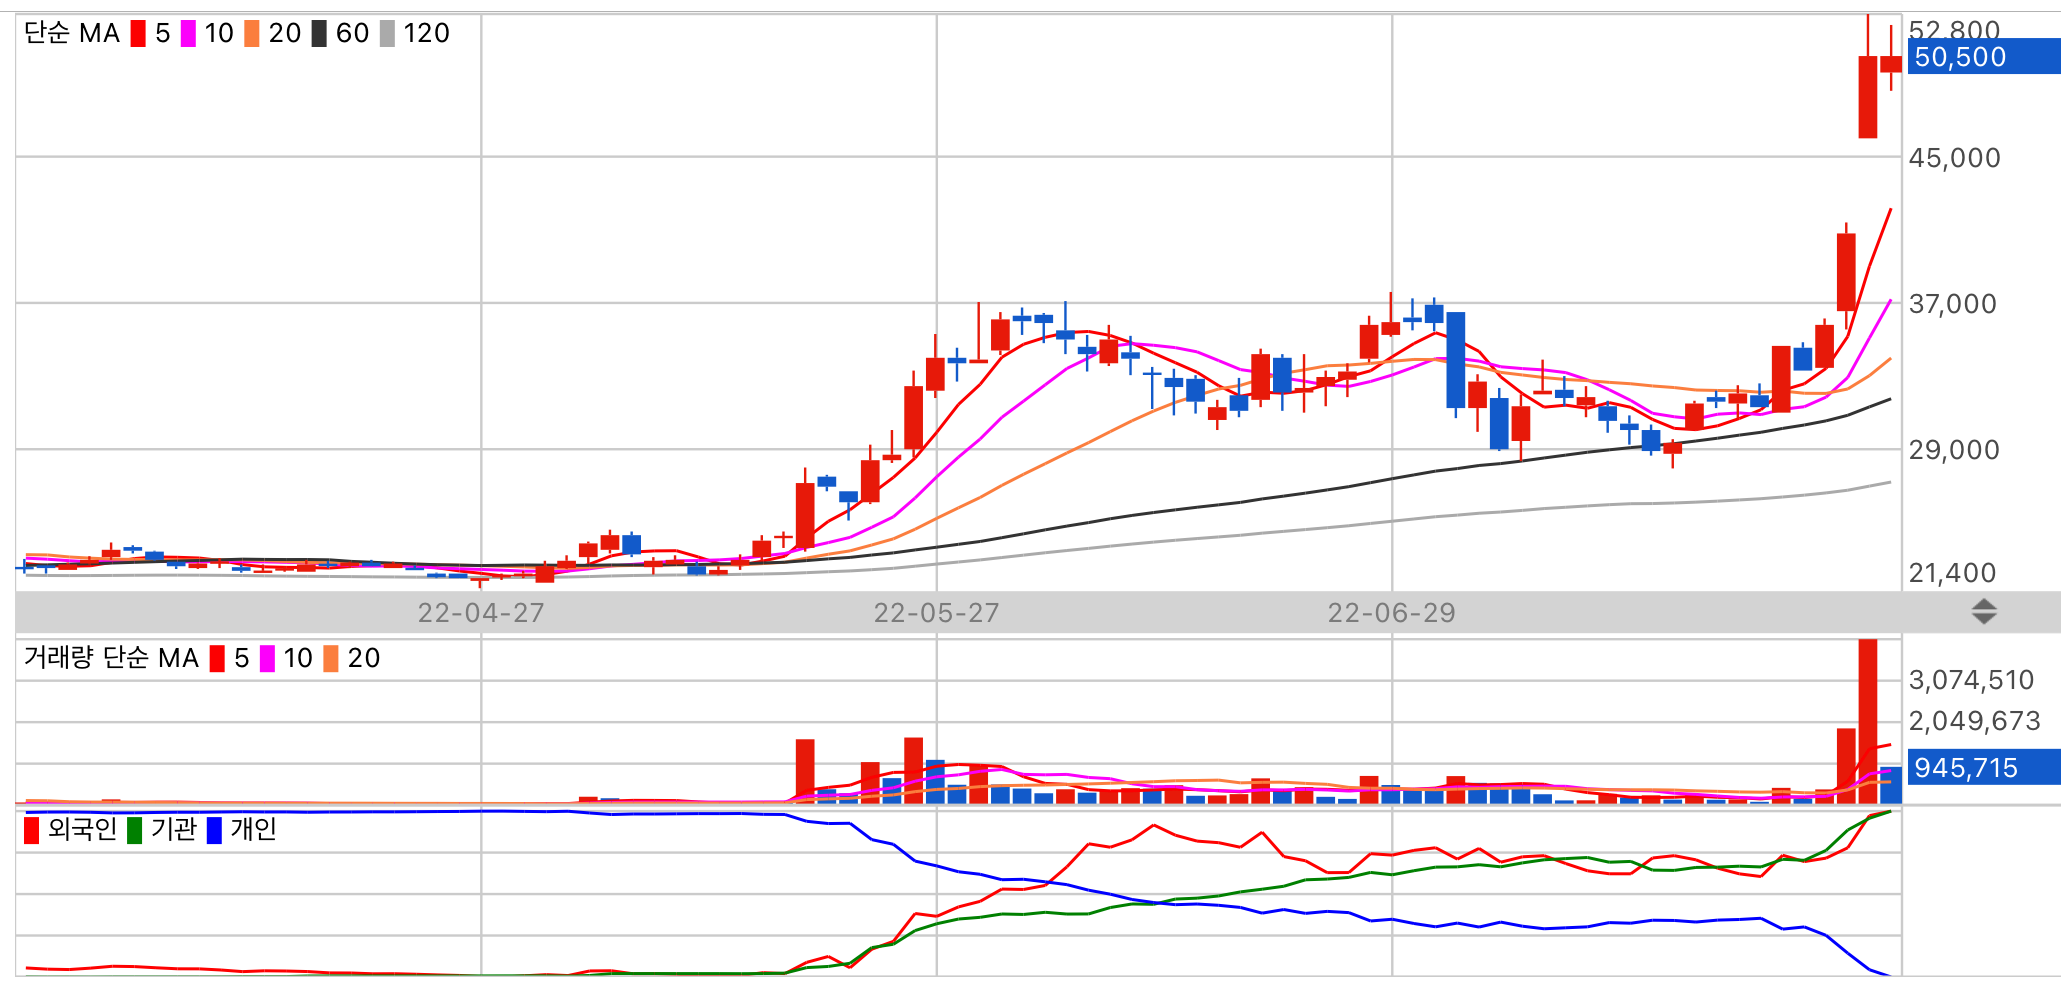
Task: Click the current price tag 50,500
Action: point(1983,57)
